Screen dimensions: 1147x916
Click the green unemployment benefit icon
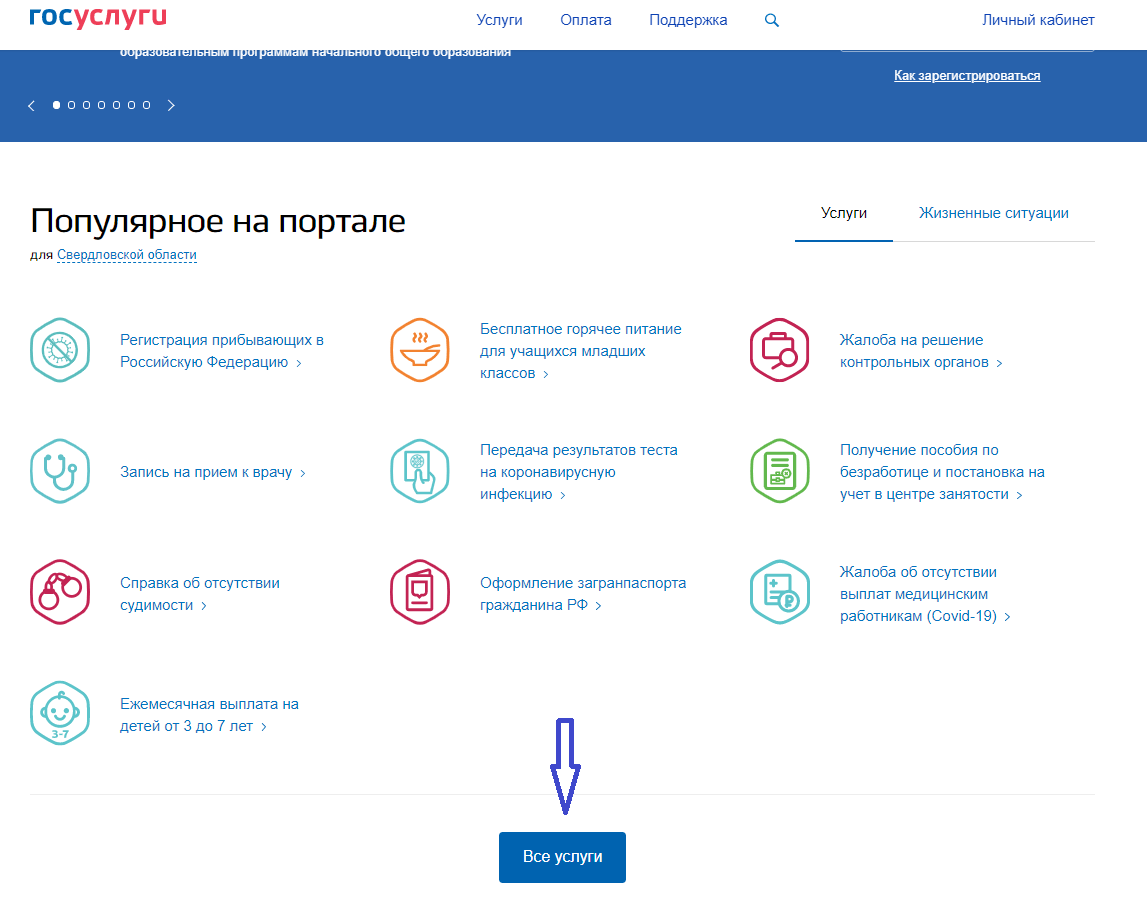[780, 471]
